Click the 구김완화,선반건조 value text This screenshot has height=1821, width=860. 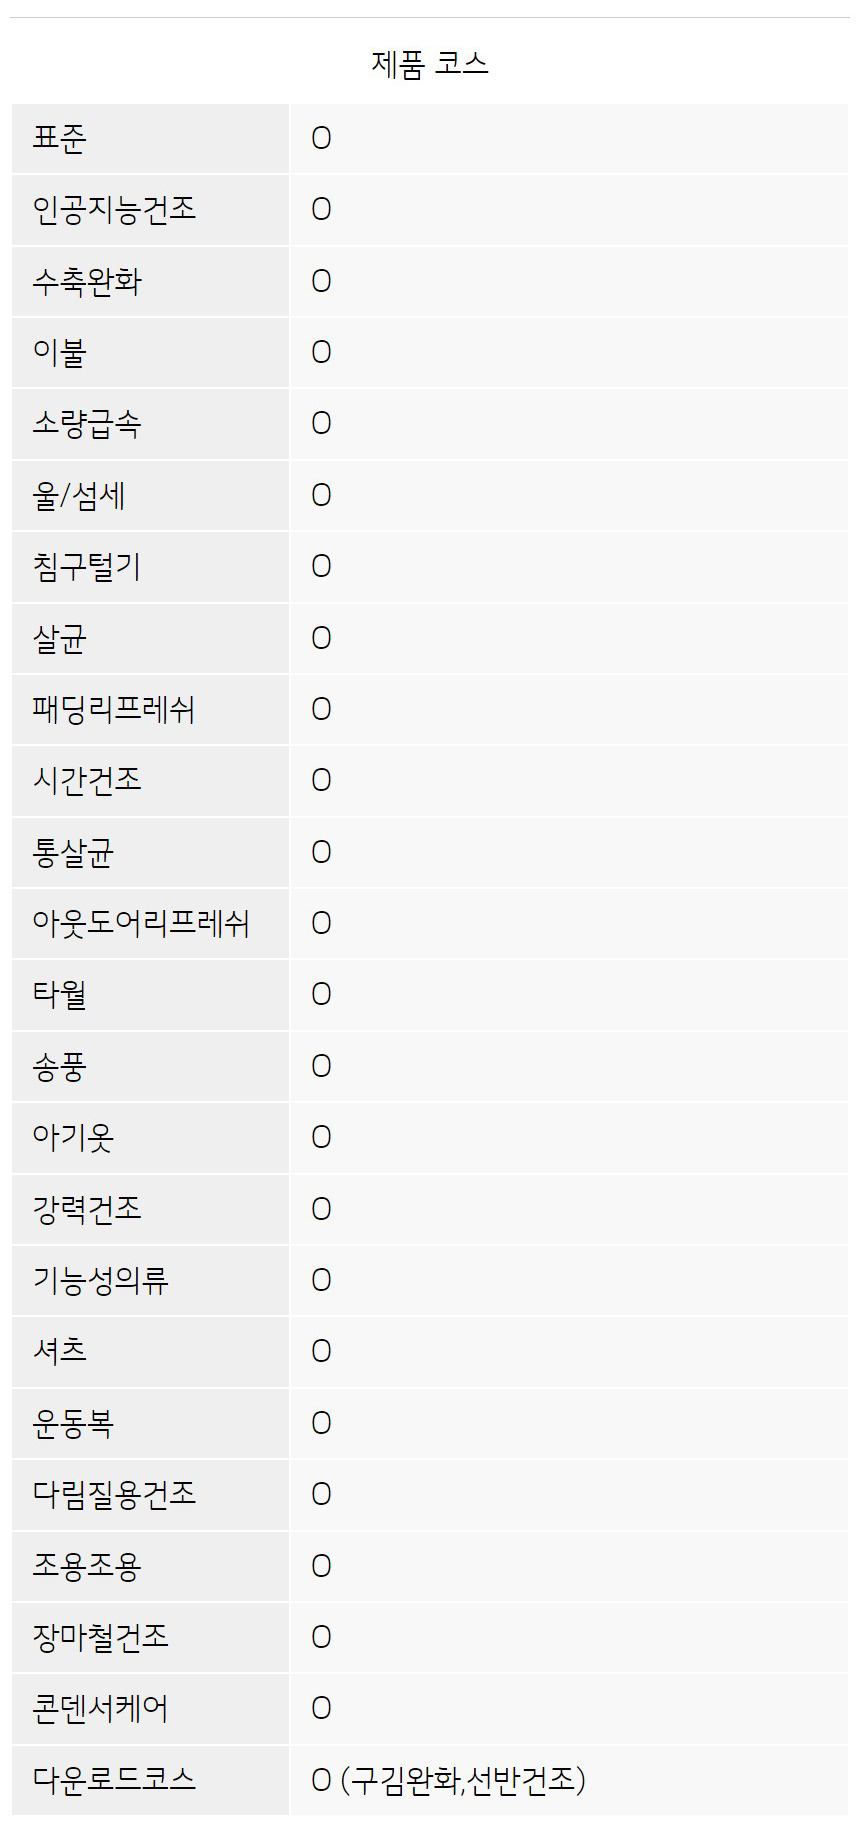point(462,1779)
